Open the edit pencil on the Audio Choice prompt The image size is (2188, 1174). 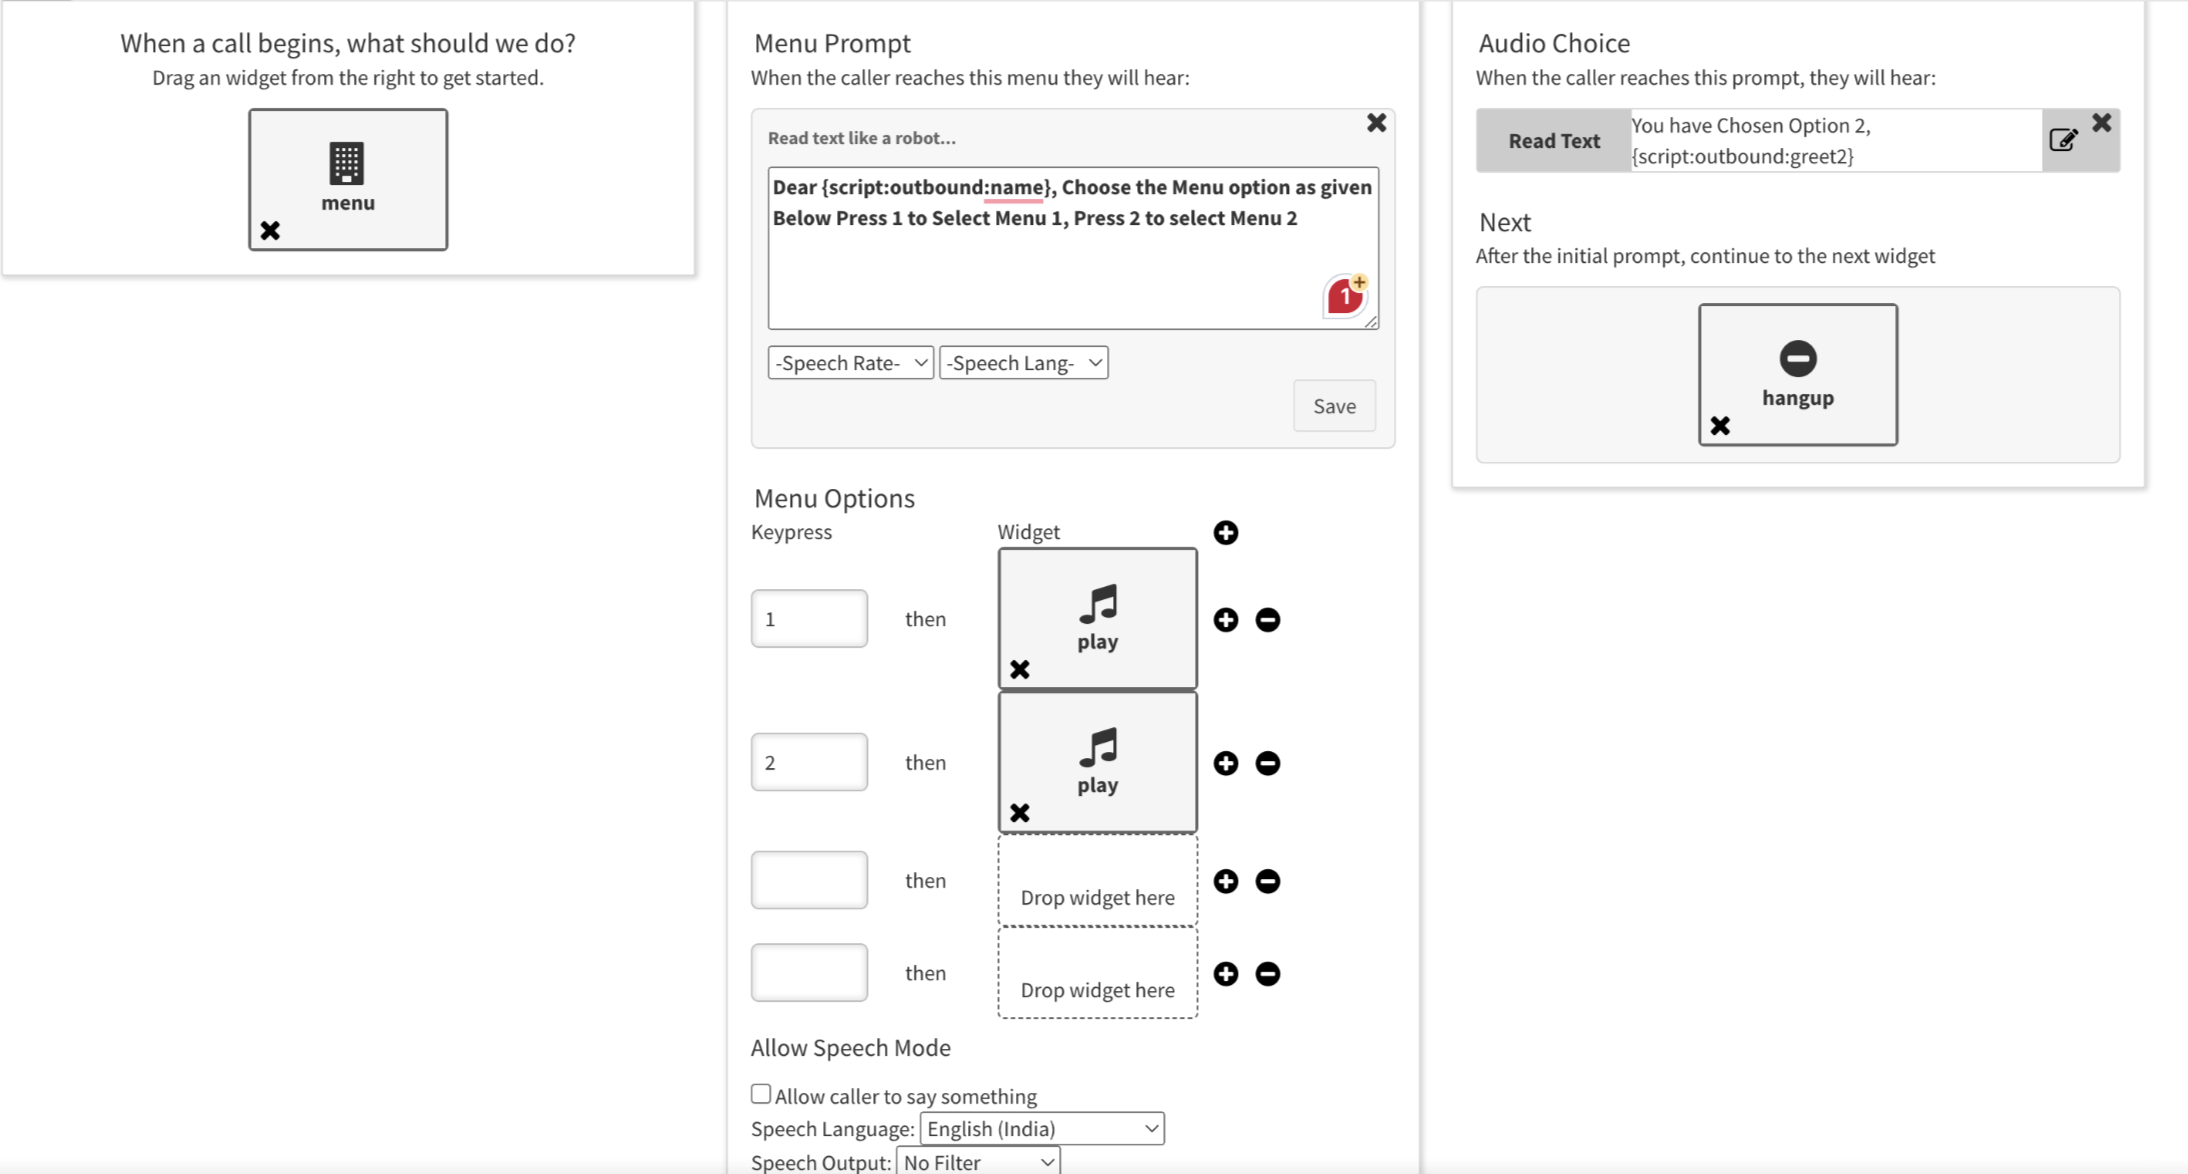point(2063,140)
